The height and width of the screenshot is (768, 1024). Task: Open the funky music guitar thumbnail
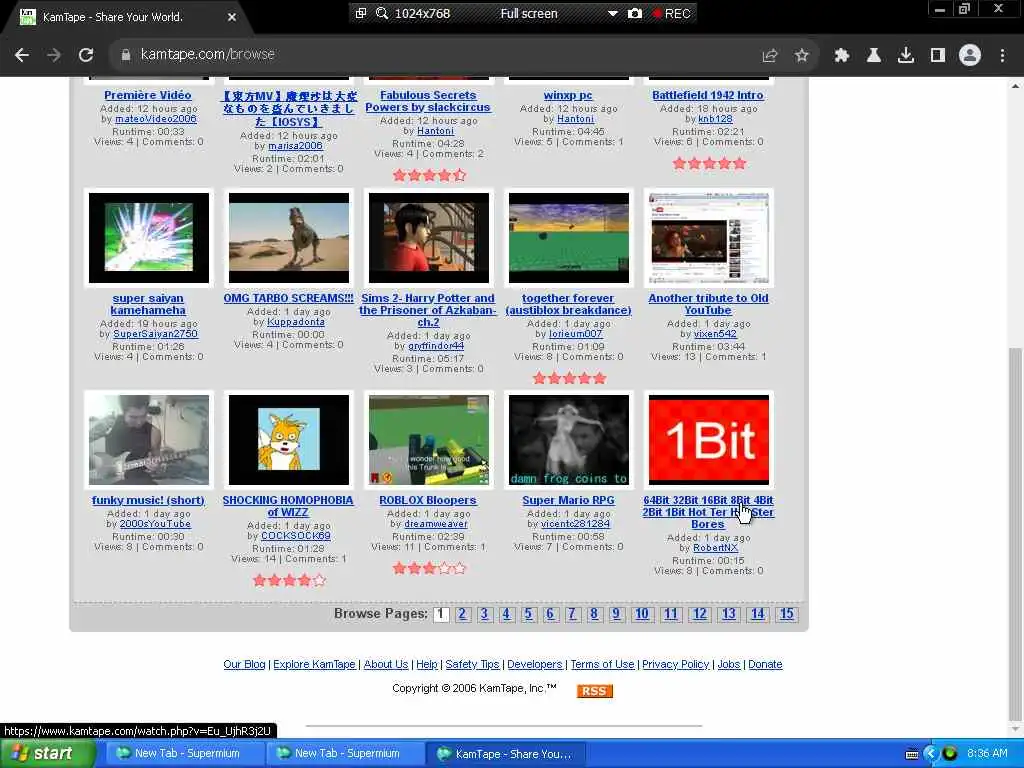coord(149,440)
